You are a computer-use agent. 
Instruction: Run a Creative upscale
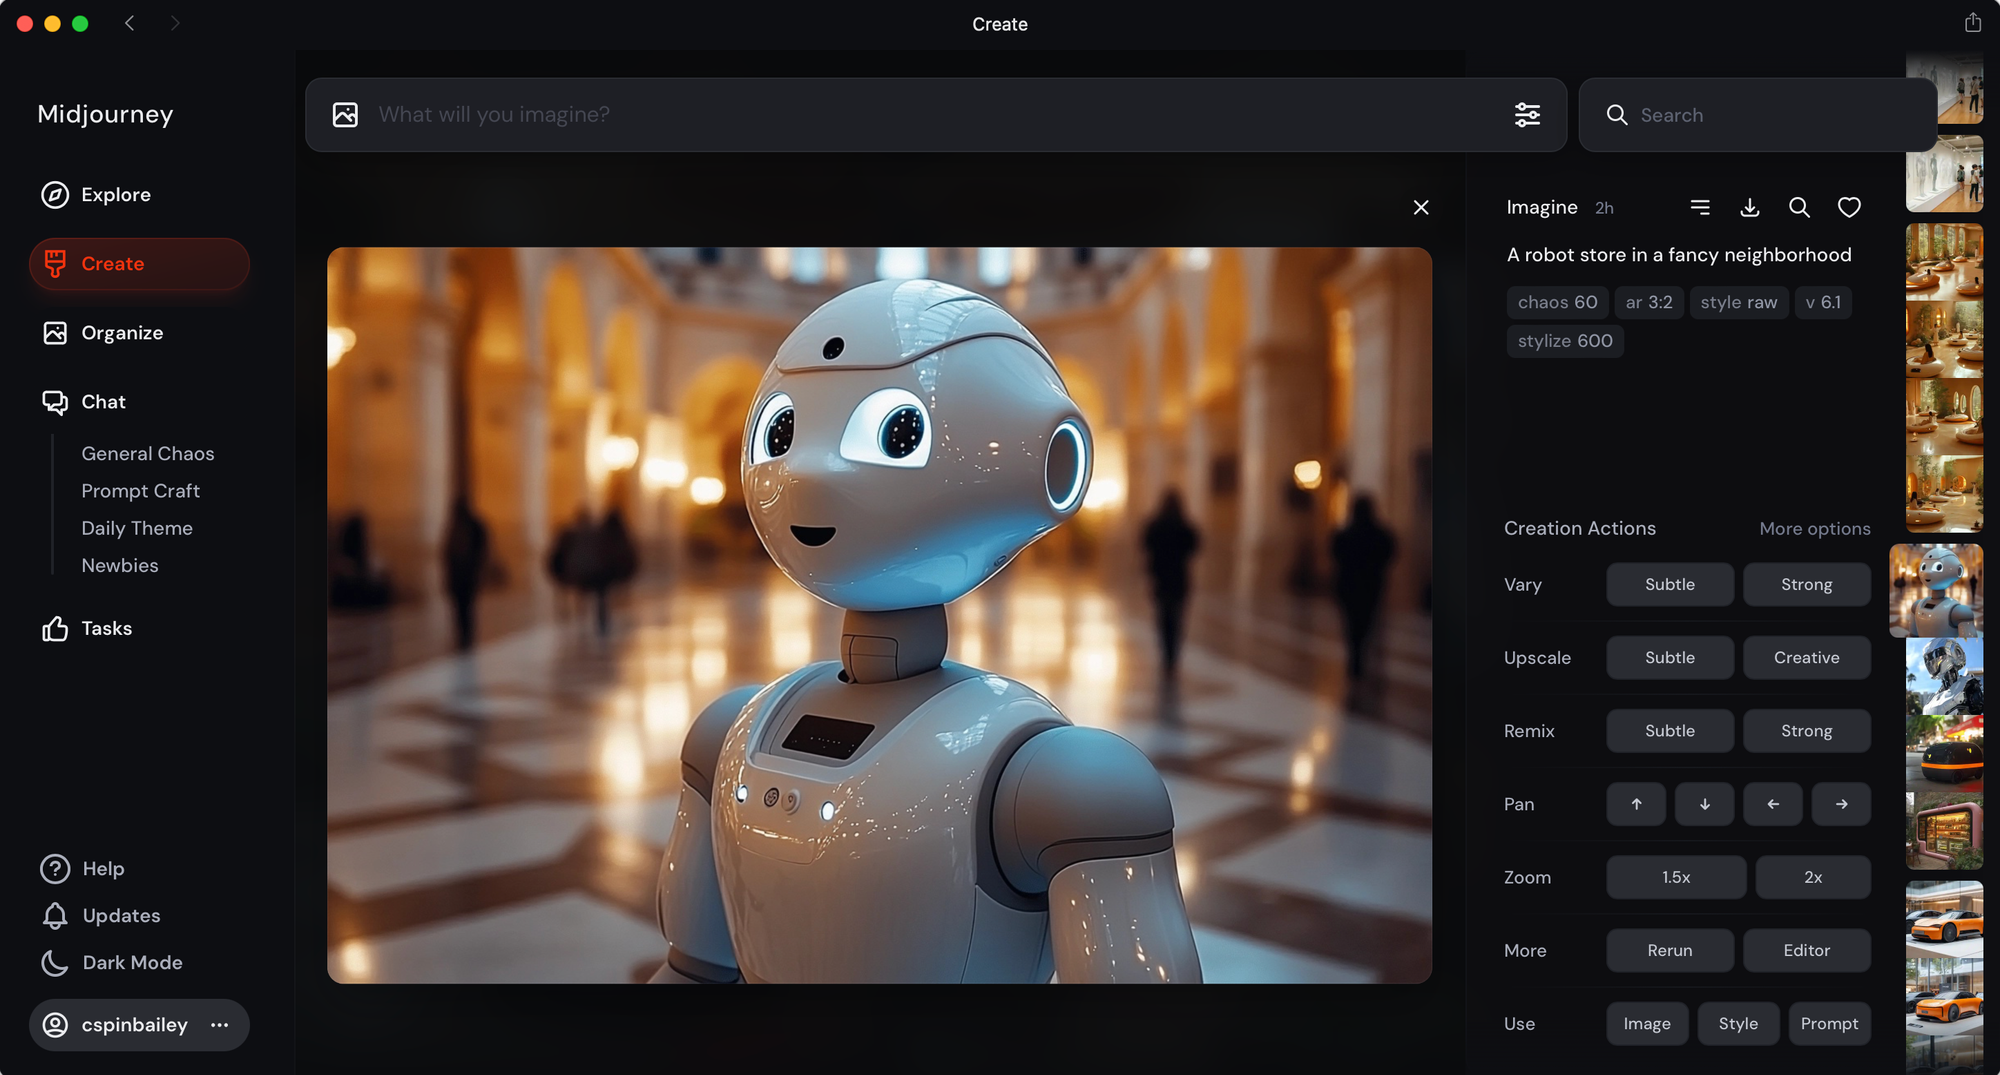pos(1806,657)
